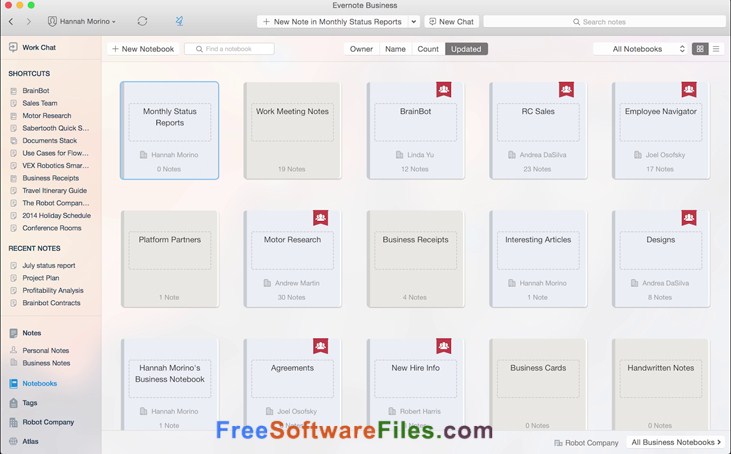Click the forward navigation arrow
Viewport: 731px width, 454px height.
pos(28,21)
